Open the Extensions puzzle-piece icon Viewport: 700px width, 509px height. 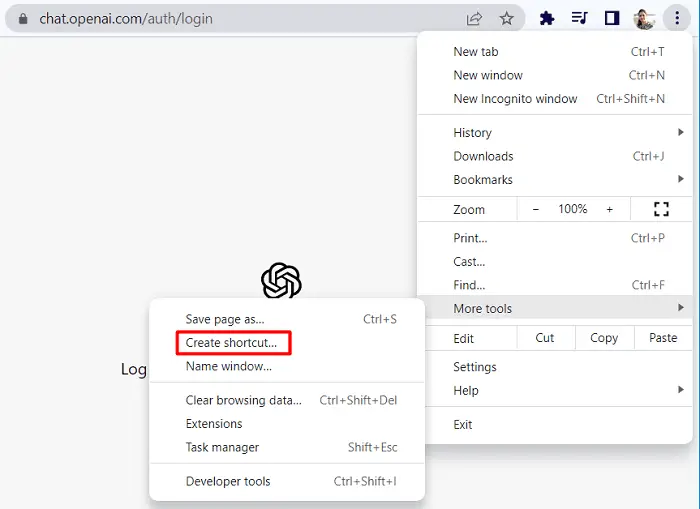(547, 18)
